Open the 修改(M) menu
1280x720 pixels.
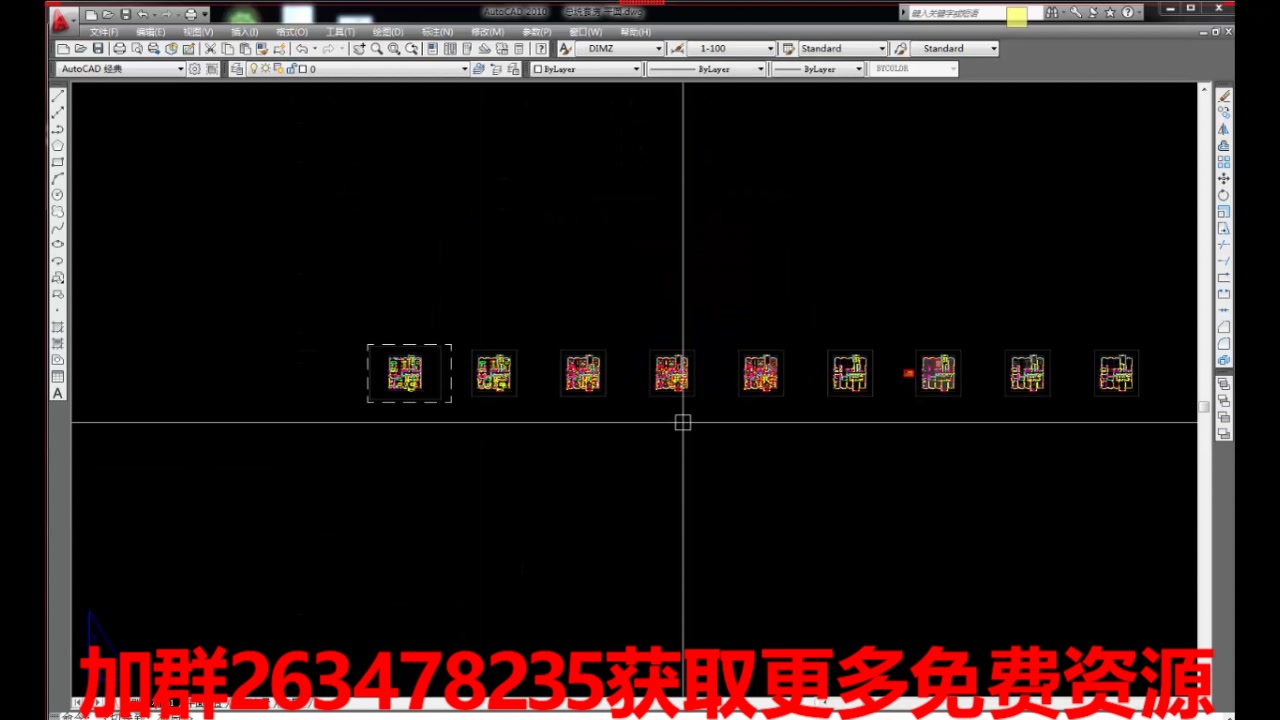(487, 32)
